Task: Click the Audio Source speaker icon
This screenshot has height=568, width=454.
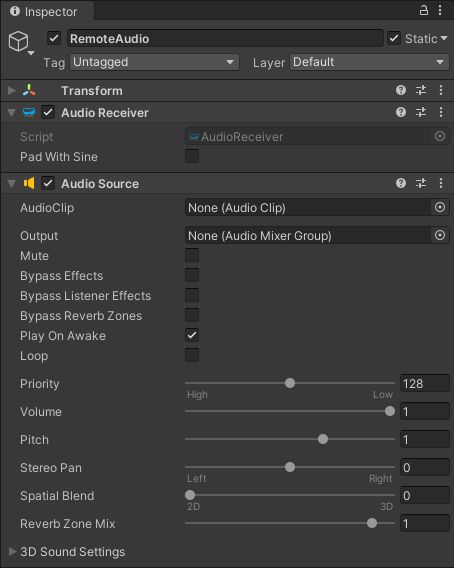Action: (x=29, y=183)
